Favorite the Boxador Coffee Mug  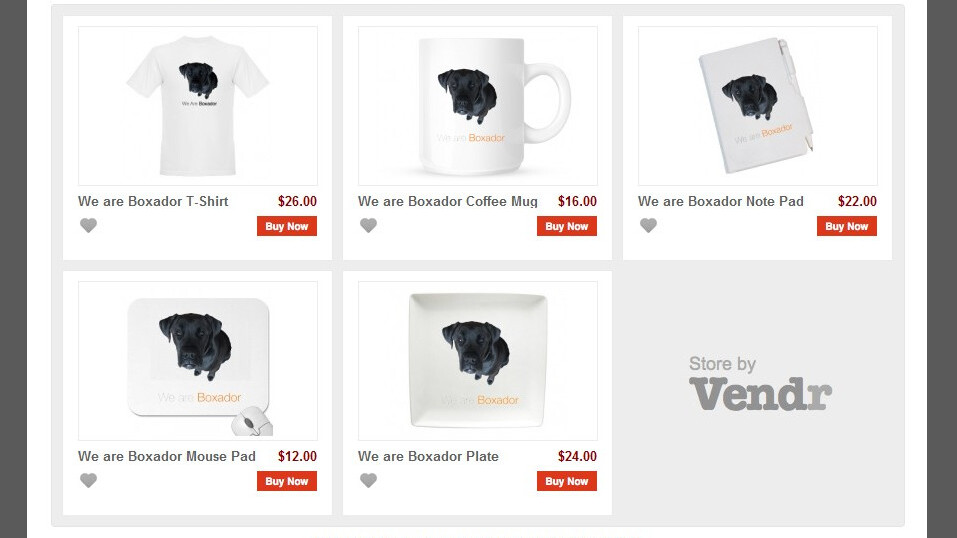click(x=369, y=226)
